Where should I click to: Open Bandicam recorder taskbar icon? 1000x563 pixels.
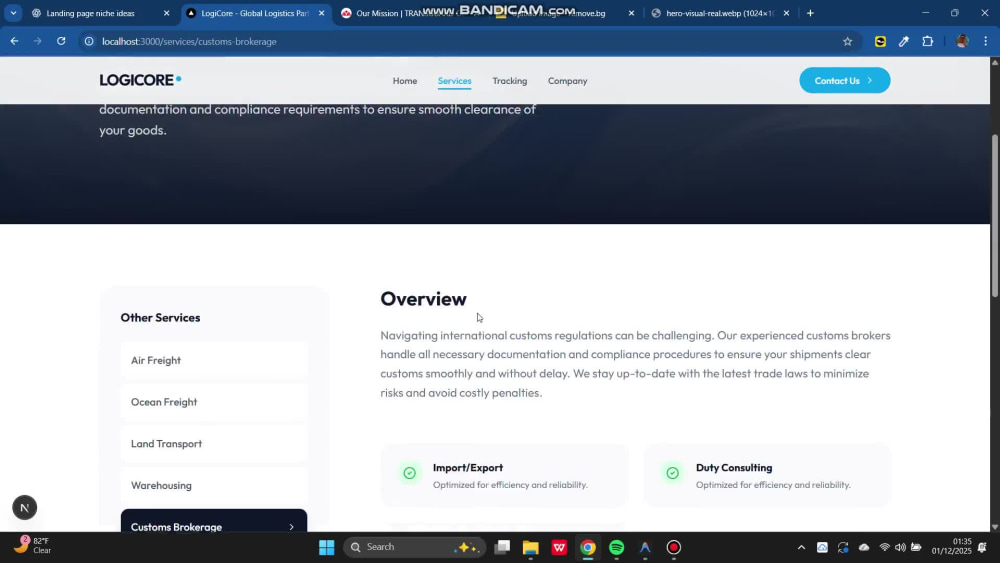pyautogui.click(x=674, y=547)
